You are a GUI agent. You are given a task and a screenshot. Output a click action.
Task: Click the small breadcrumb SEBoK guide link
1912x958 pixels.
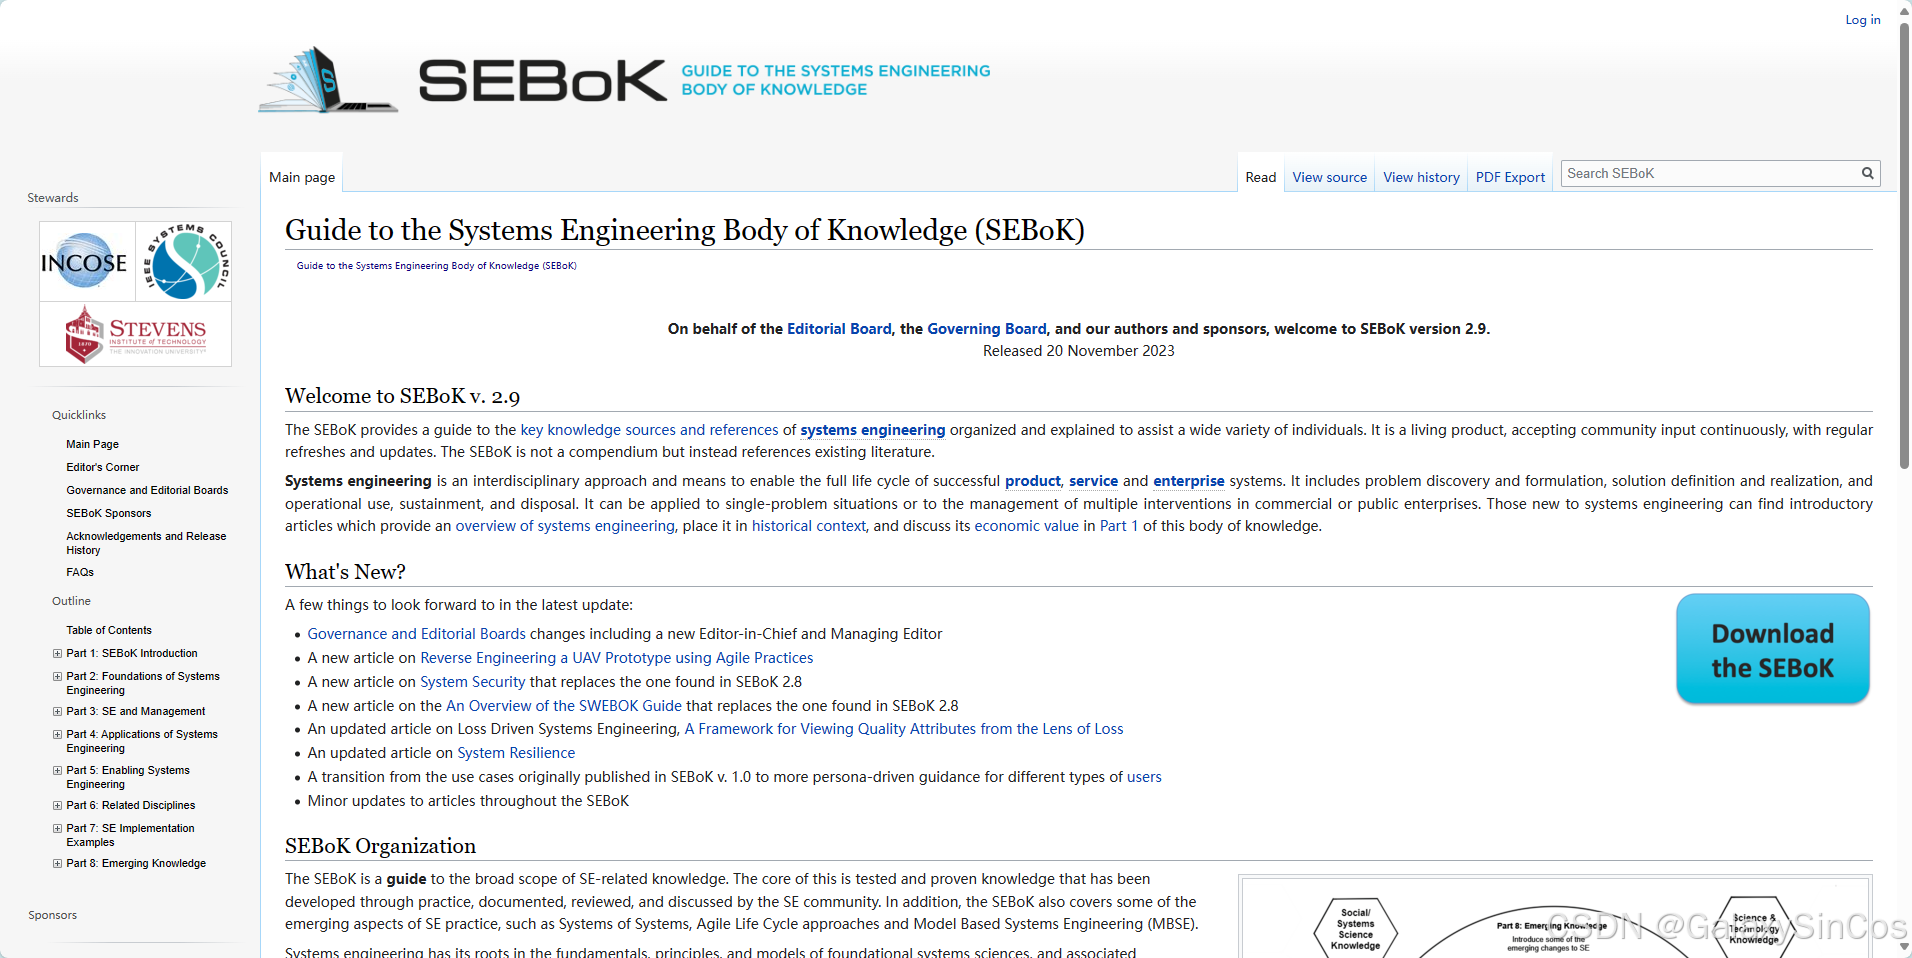(x=436, y=266)
